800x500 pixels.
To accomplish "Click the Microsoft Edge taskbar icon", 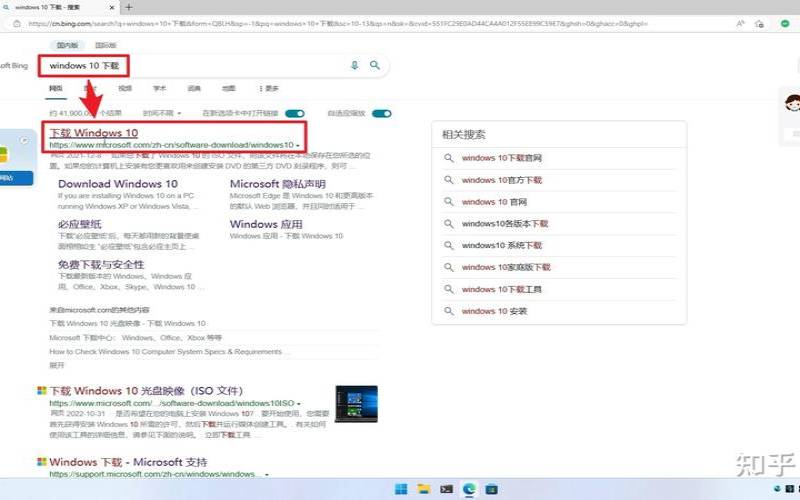I will [469, 489].
